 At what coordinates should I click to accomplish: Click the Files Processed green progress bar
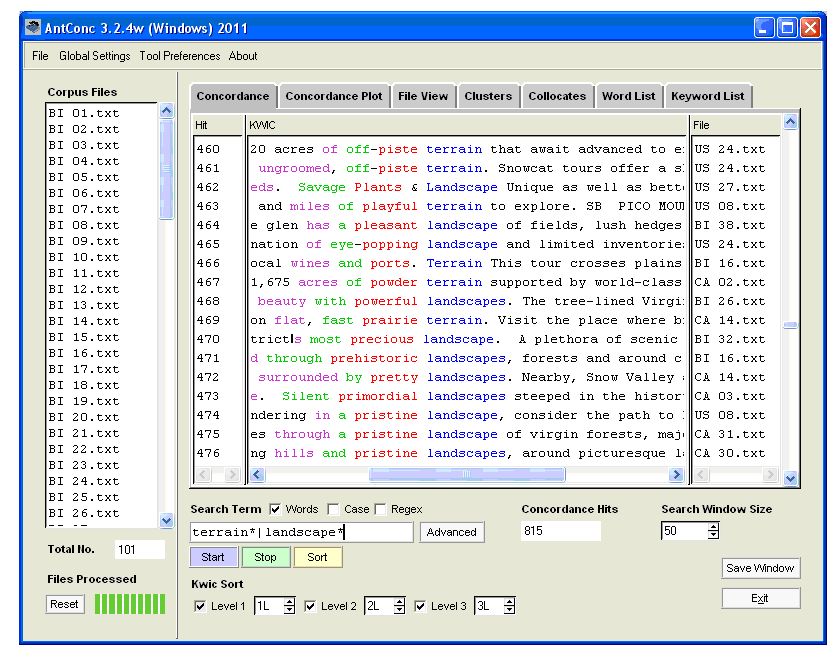point(130,604)
